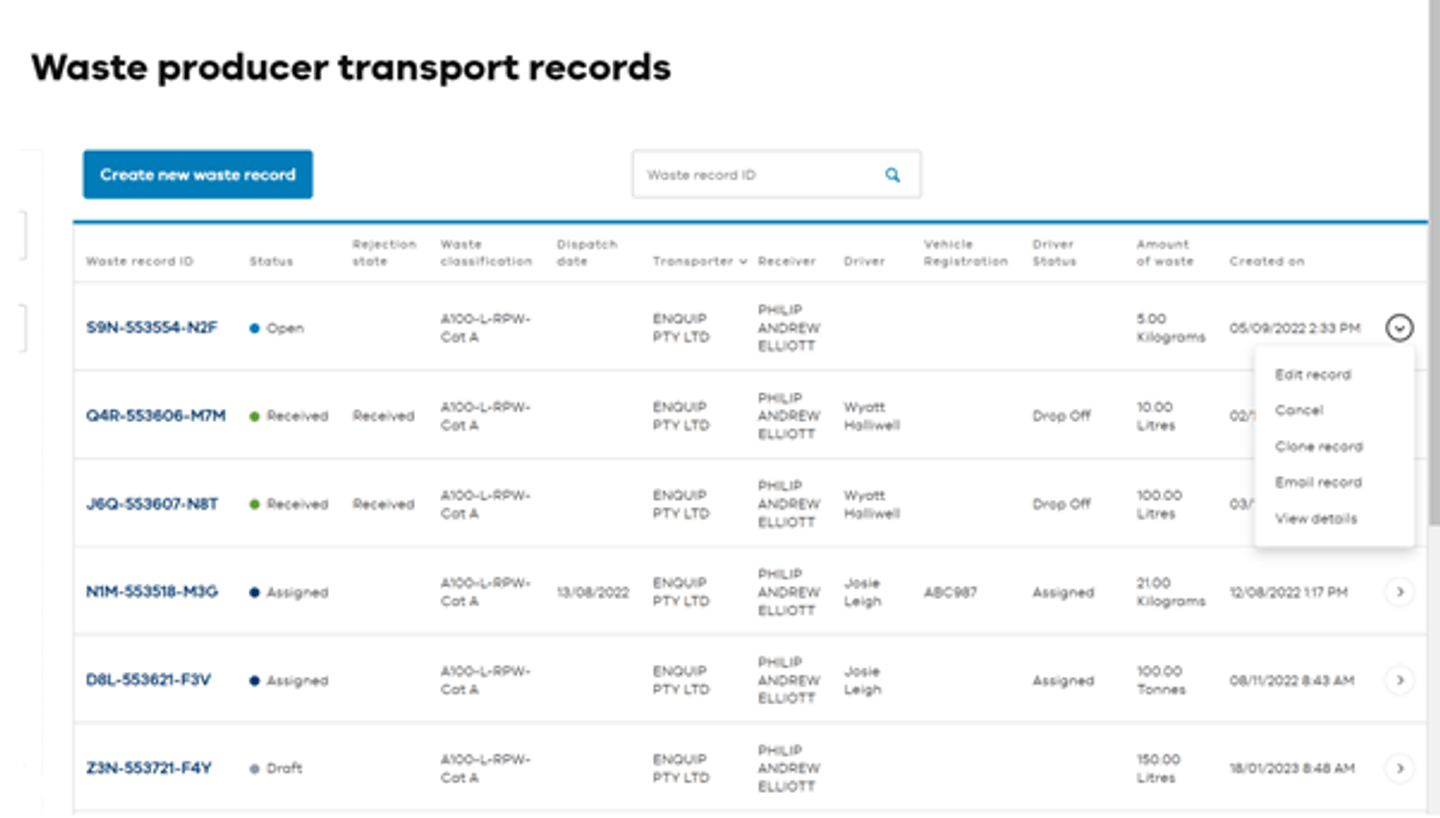Open the actions arrow for N1M-553518-M3G
Image resolution: width=1440 pixels, height=818 pixels.
(1399, 592)
